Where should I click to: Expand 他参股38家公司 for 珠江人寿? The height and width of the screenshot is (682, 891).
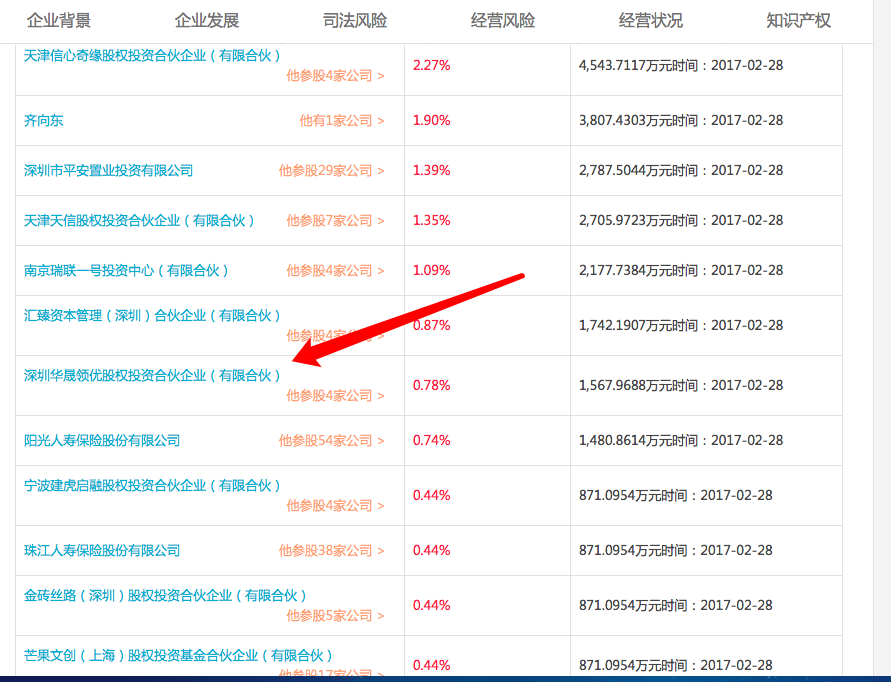(331, 550)
